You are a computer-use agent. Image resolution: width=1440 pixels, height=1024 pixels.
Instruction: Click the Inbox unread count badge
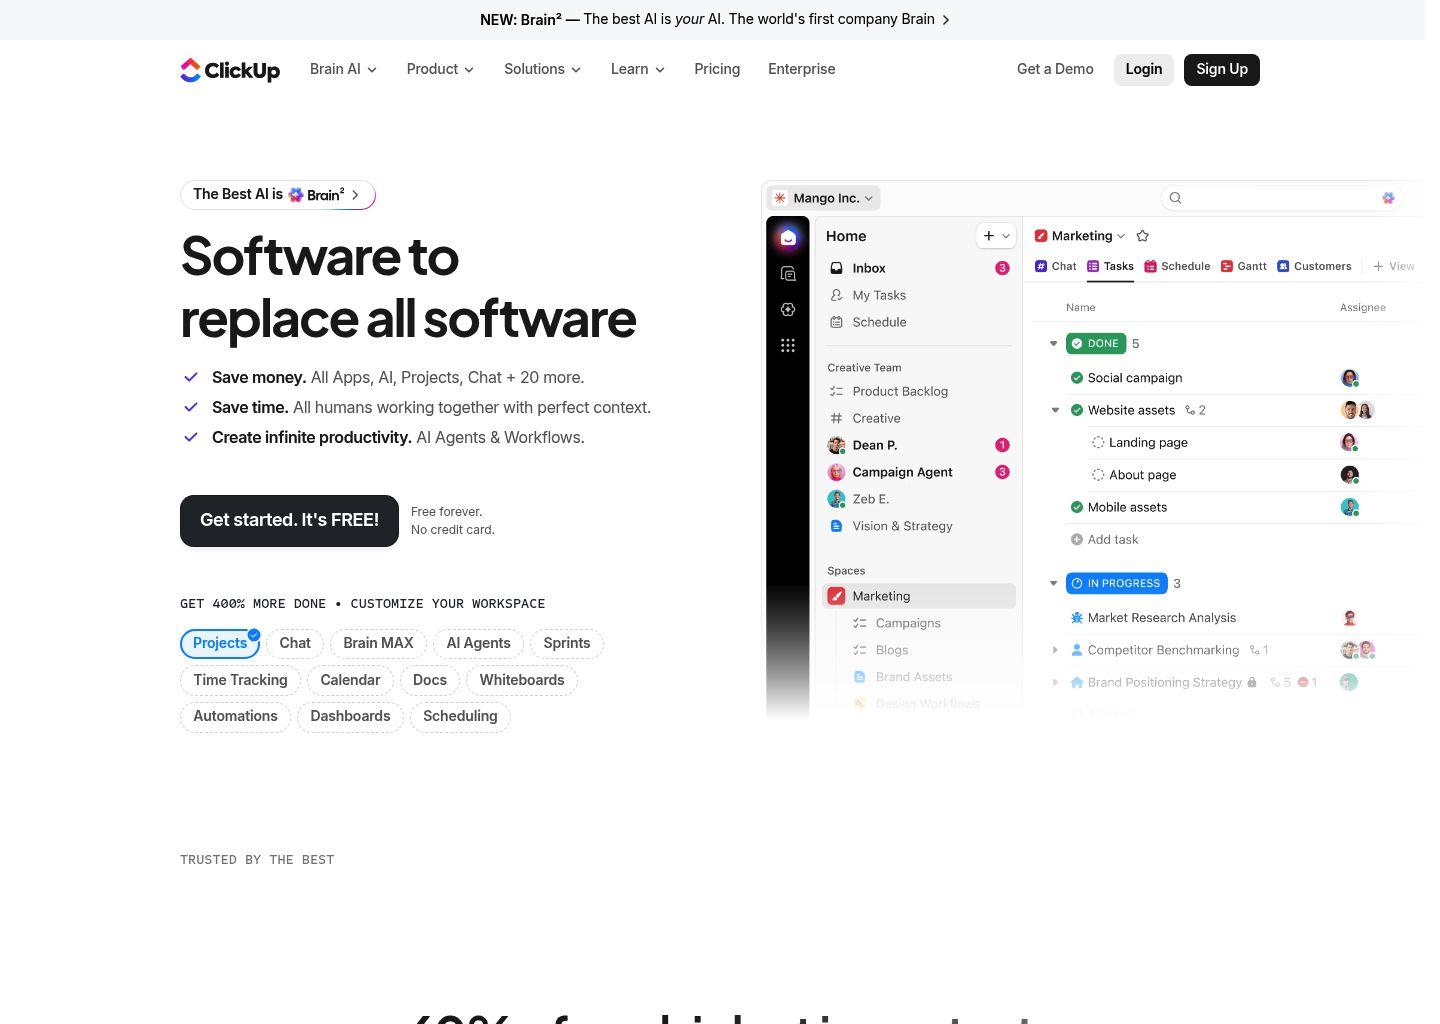(1002, 268)
